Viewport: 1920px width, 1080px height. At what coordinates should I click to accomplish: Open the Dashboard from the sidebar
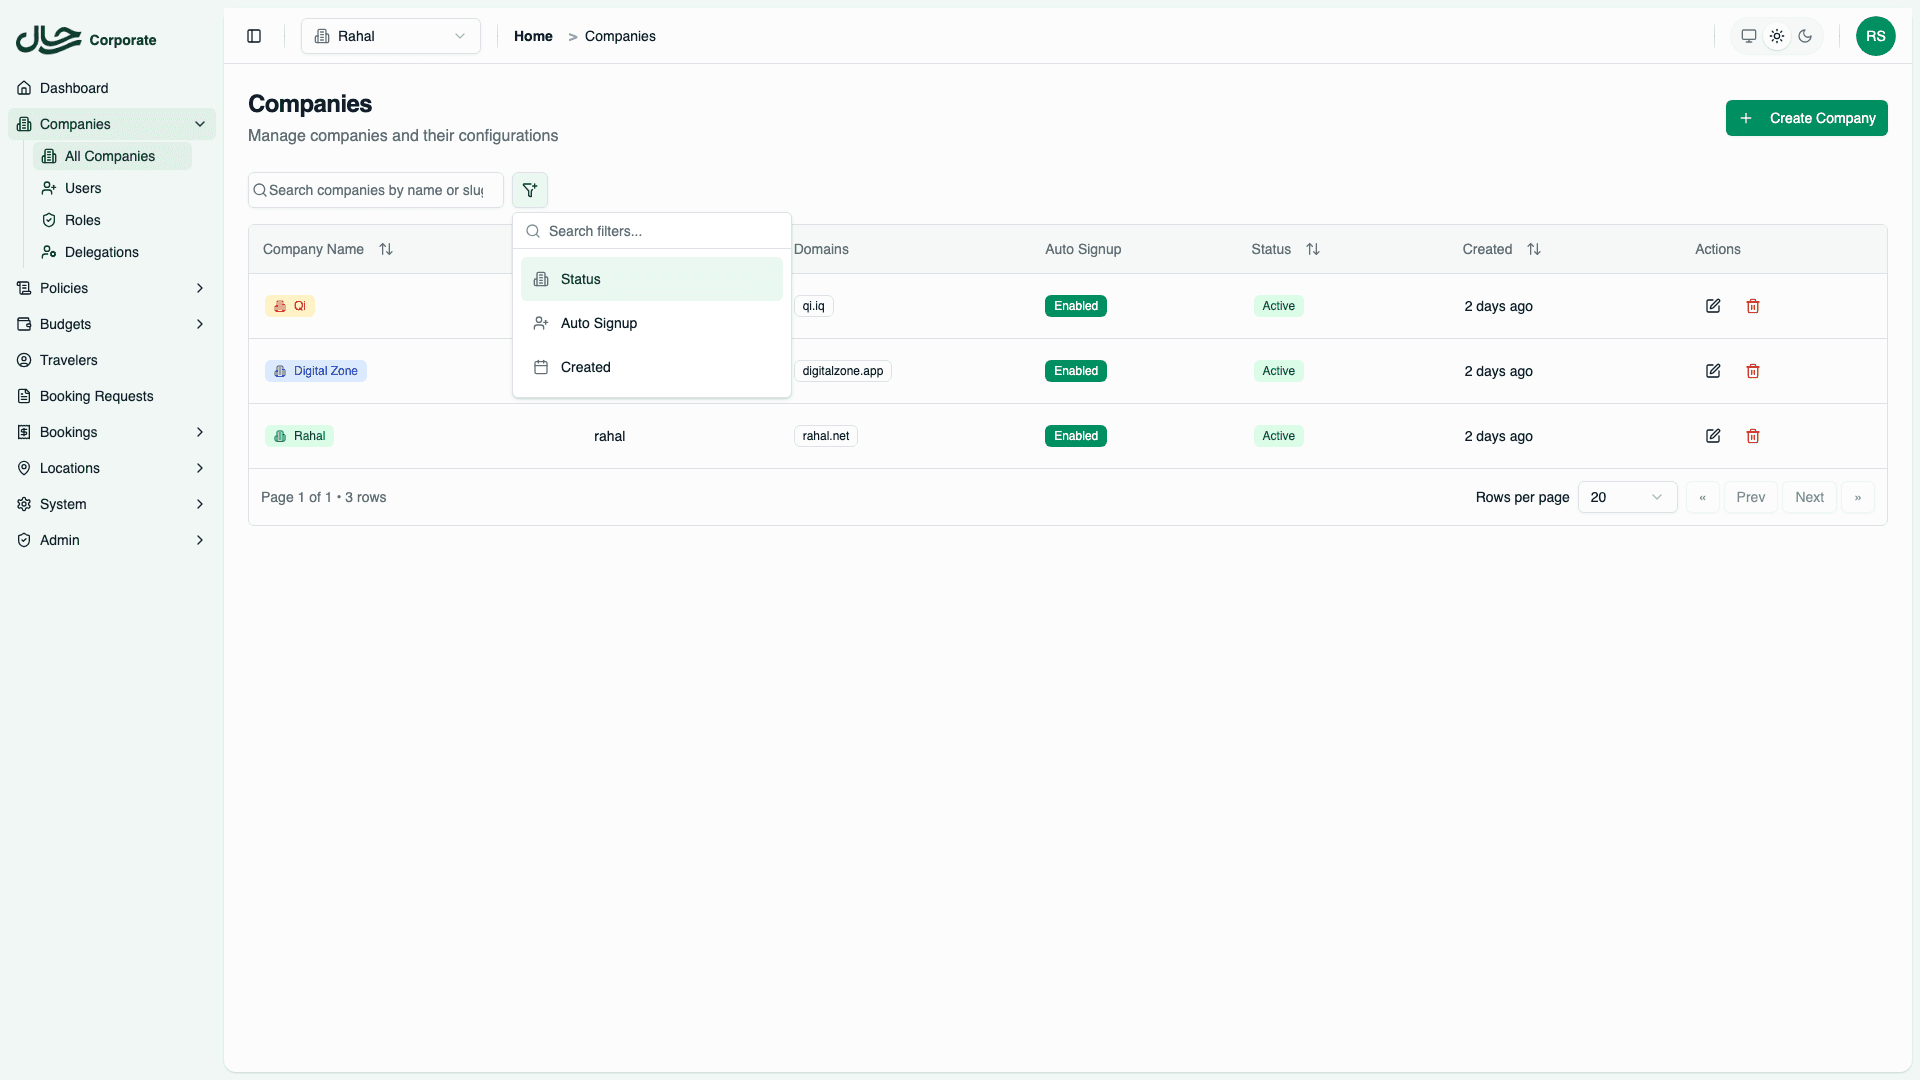click(x=73, y=88)
